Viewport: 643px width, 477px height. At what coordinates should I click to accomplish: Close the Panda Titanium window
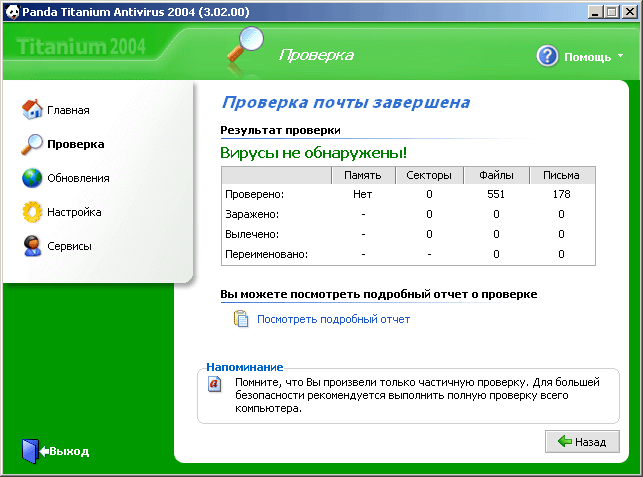click(629, 12)
